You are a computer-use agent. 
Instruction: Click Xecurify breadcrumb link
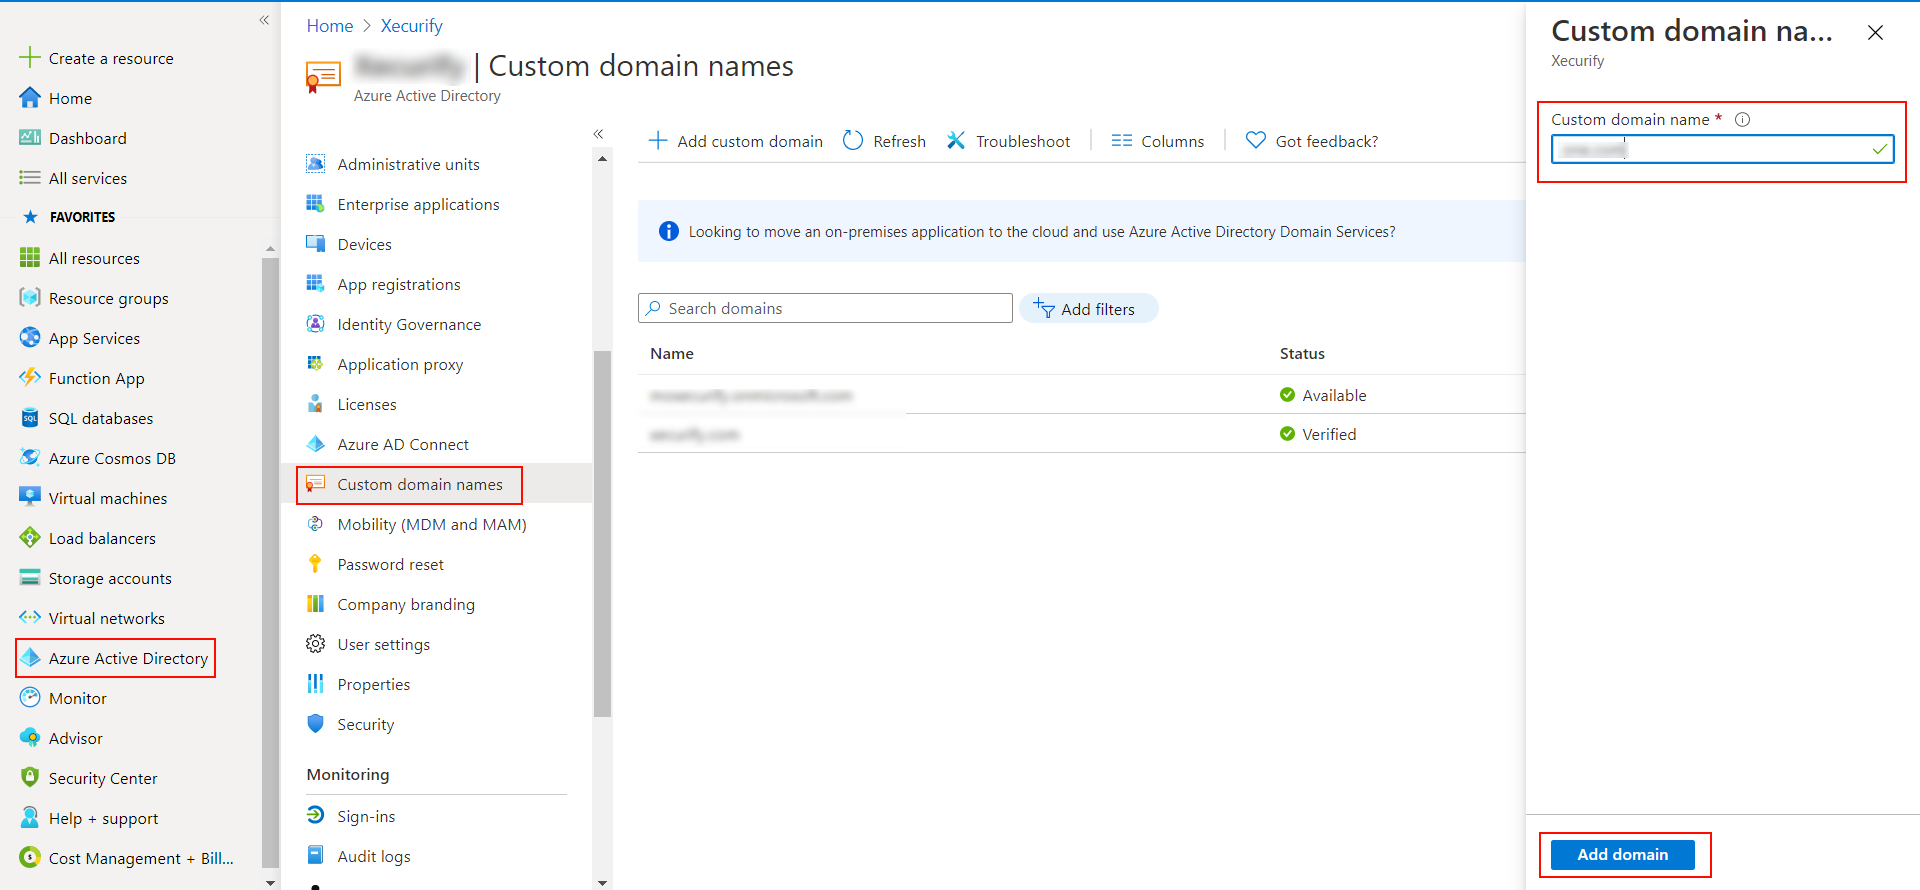coord(411,26)
